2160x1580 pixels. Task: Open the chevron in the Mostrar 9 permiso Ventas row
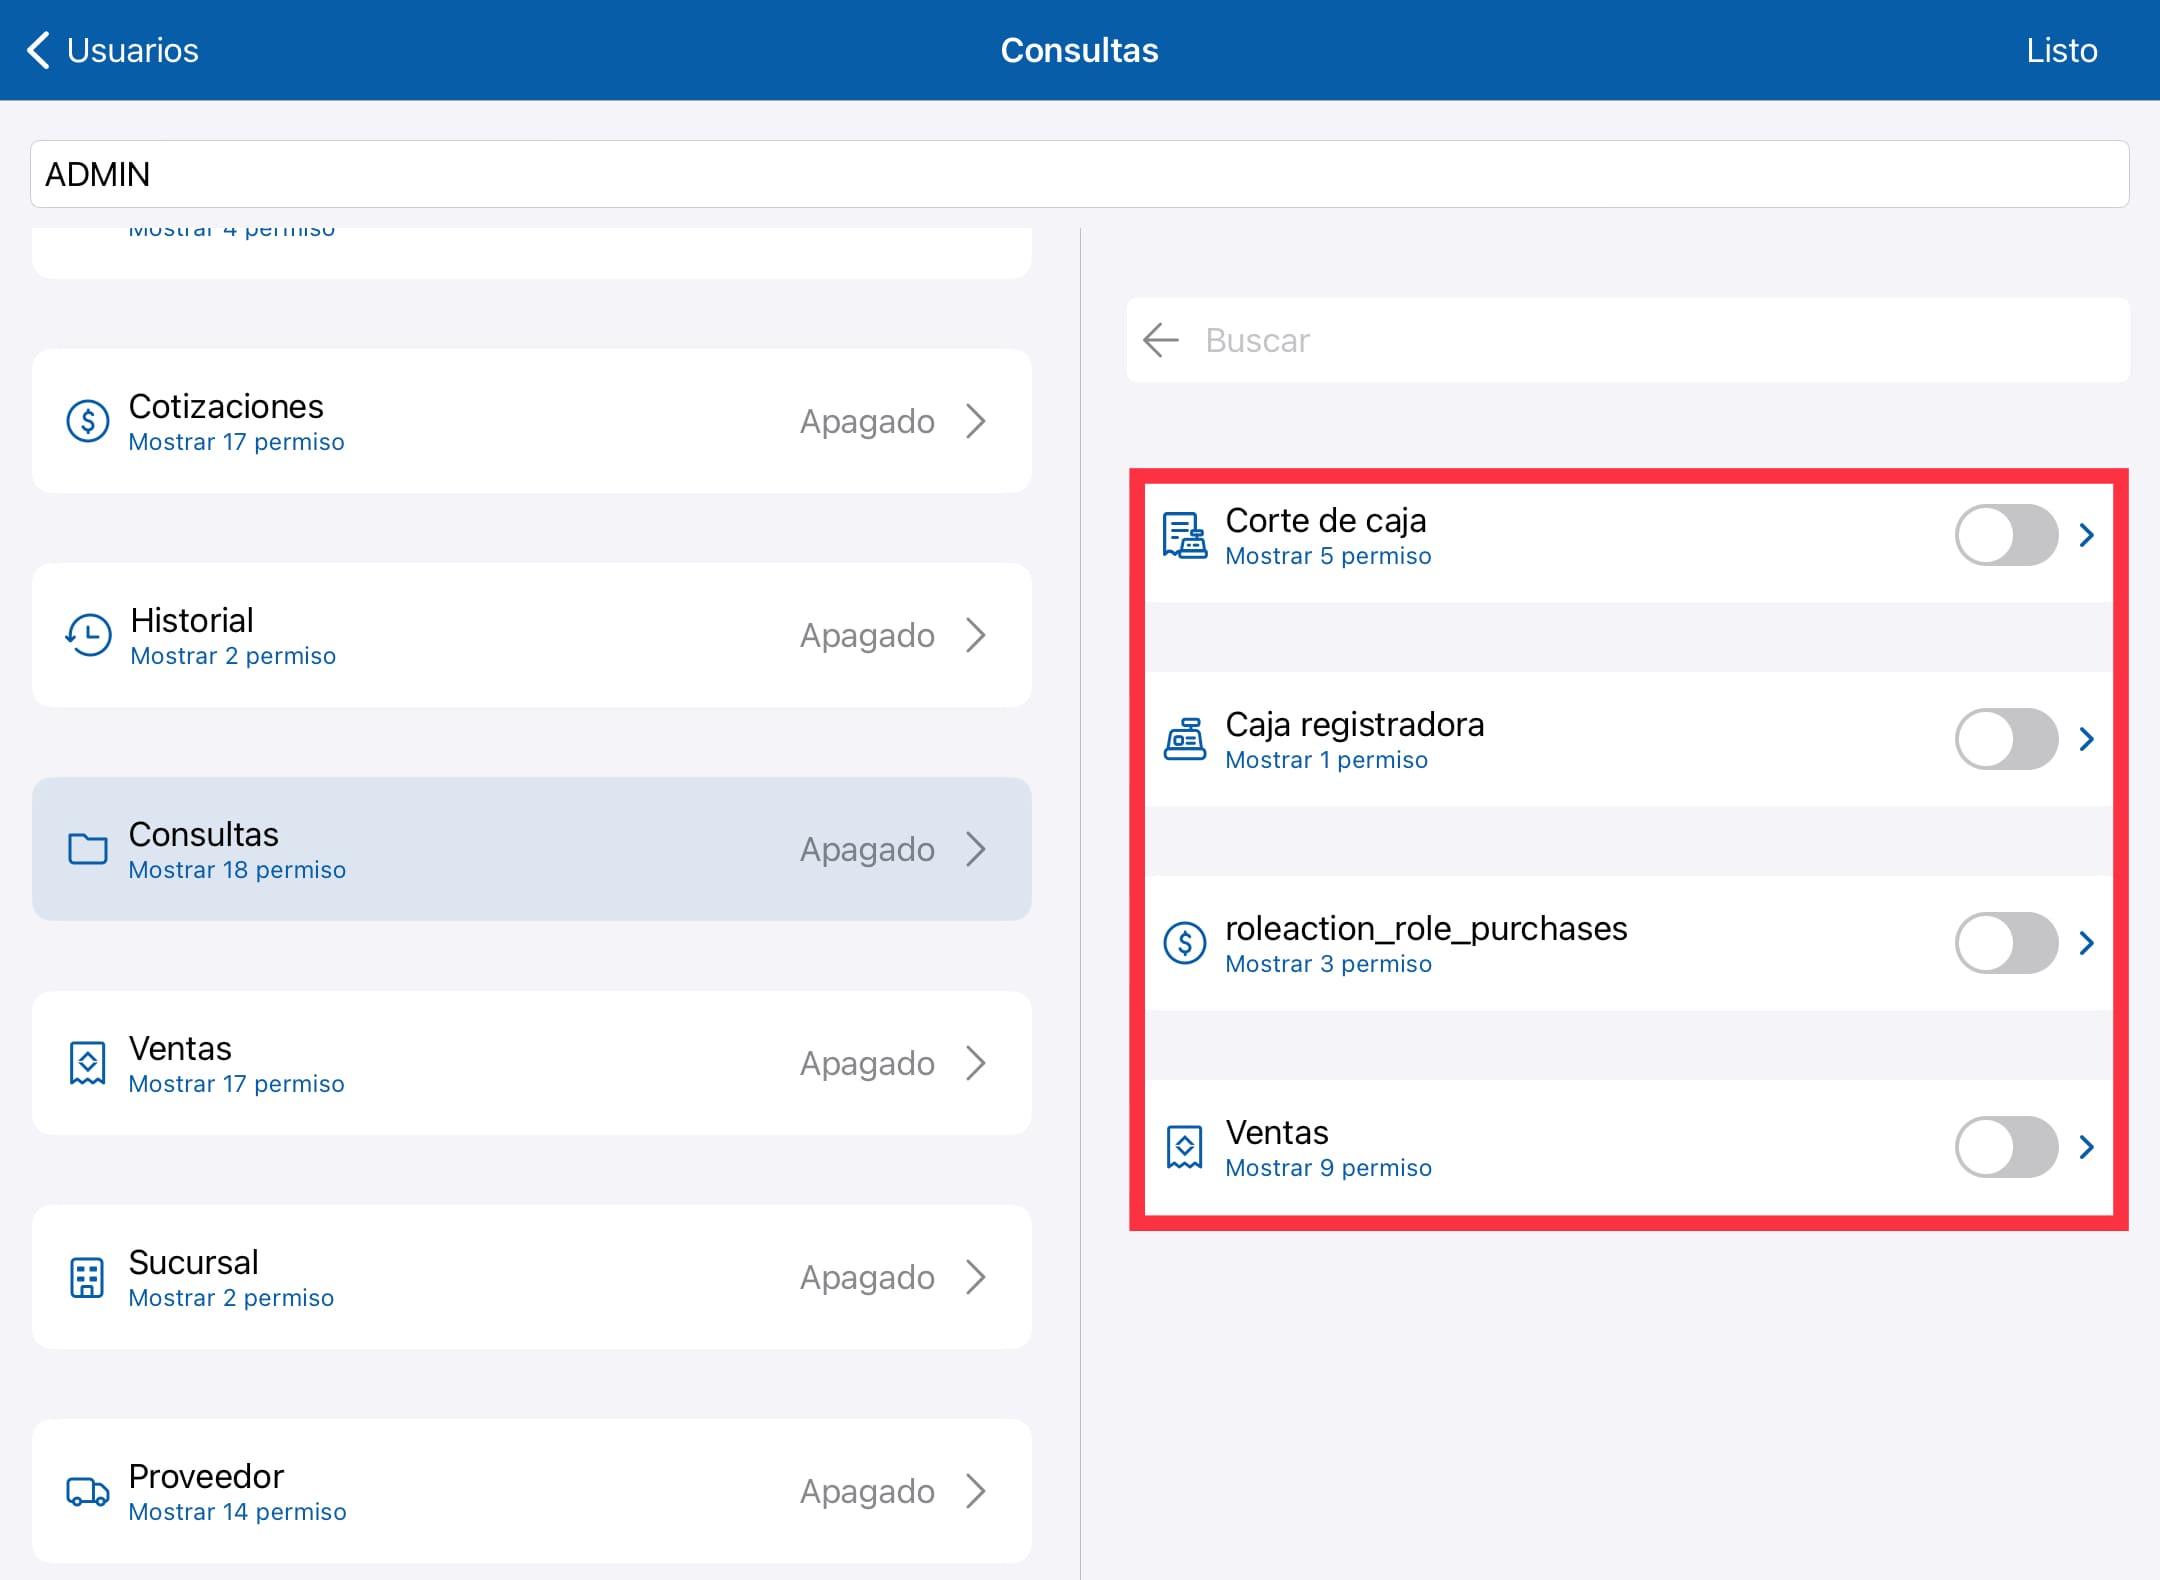pyautogui.click(x=2087, y=1147)
